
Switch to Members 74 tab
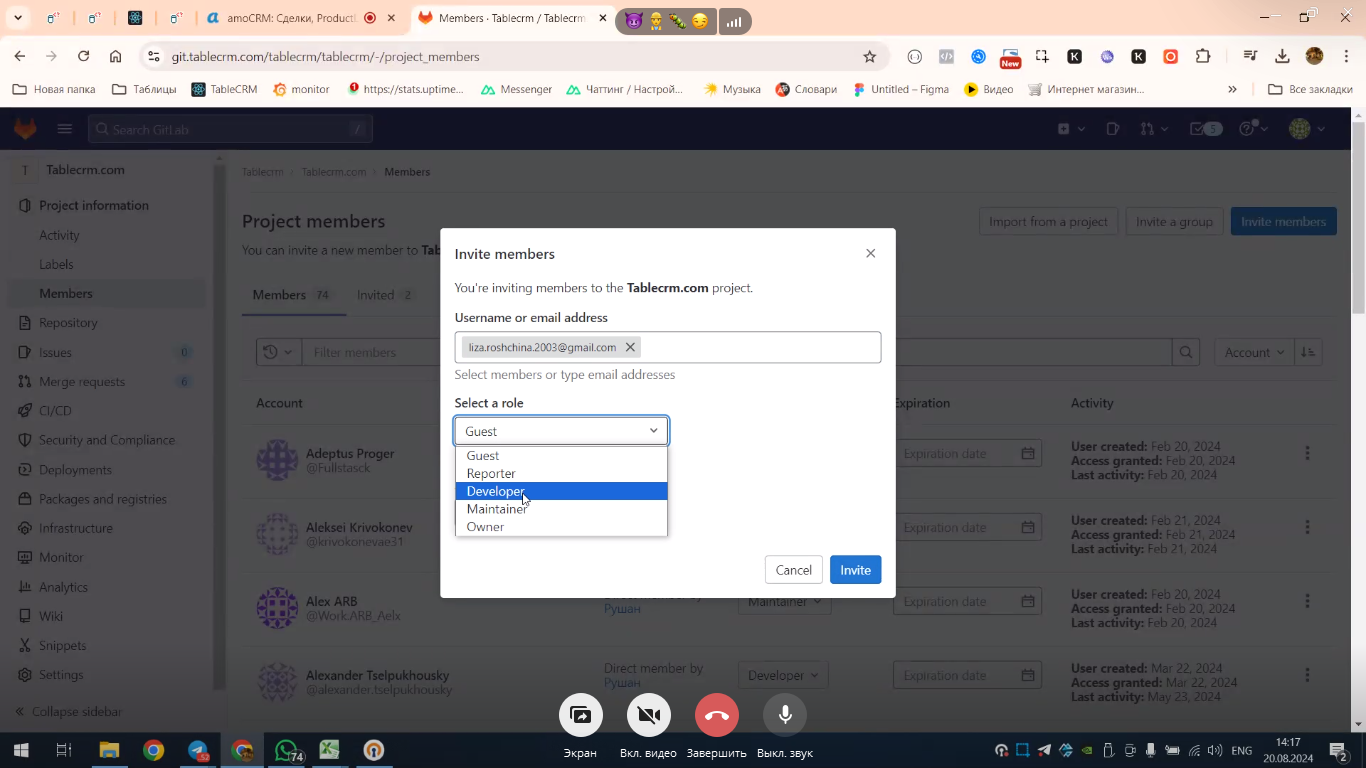click(293, 295)
